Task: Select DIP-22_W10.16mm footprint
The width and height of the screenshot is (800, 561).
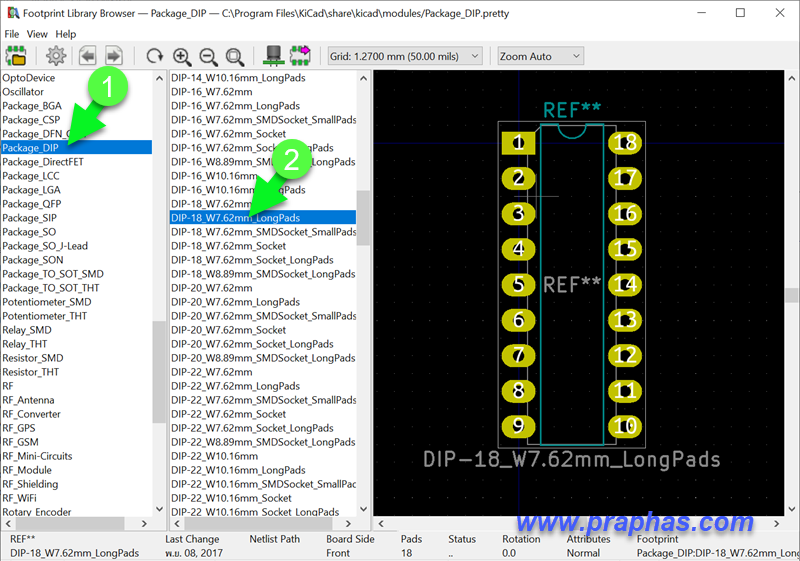Action: [x=215, y=456]
